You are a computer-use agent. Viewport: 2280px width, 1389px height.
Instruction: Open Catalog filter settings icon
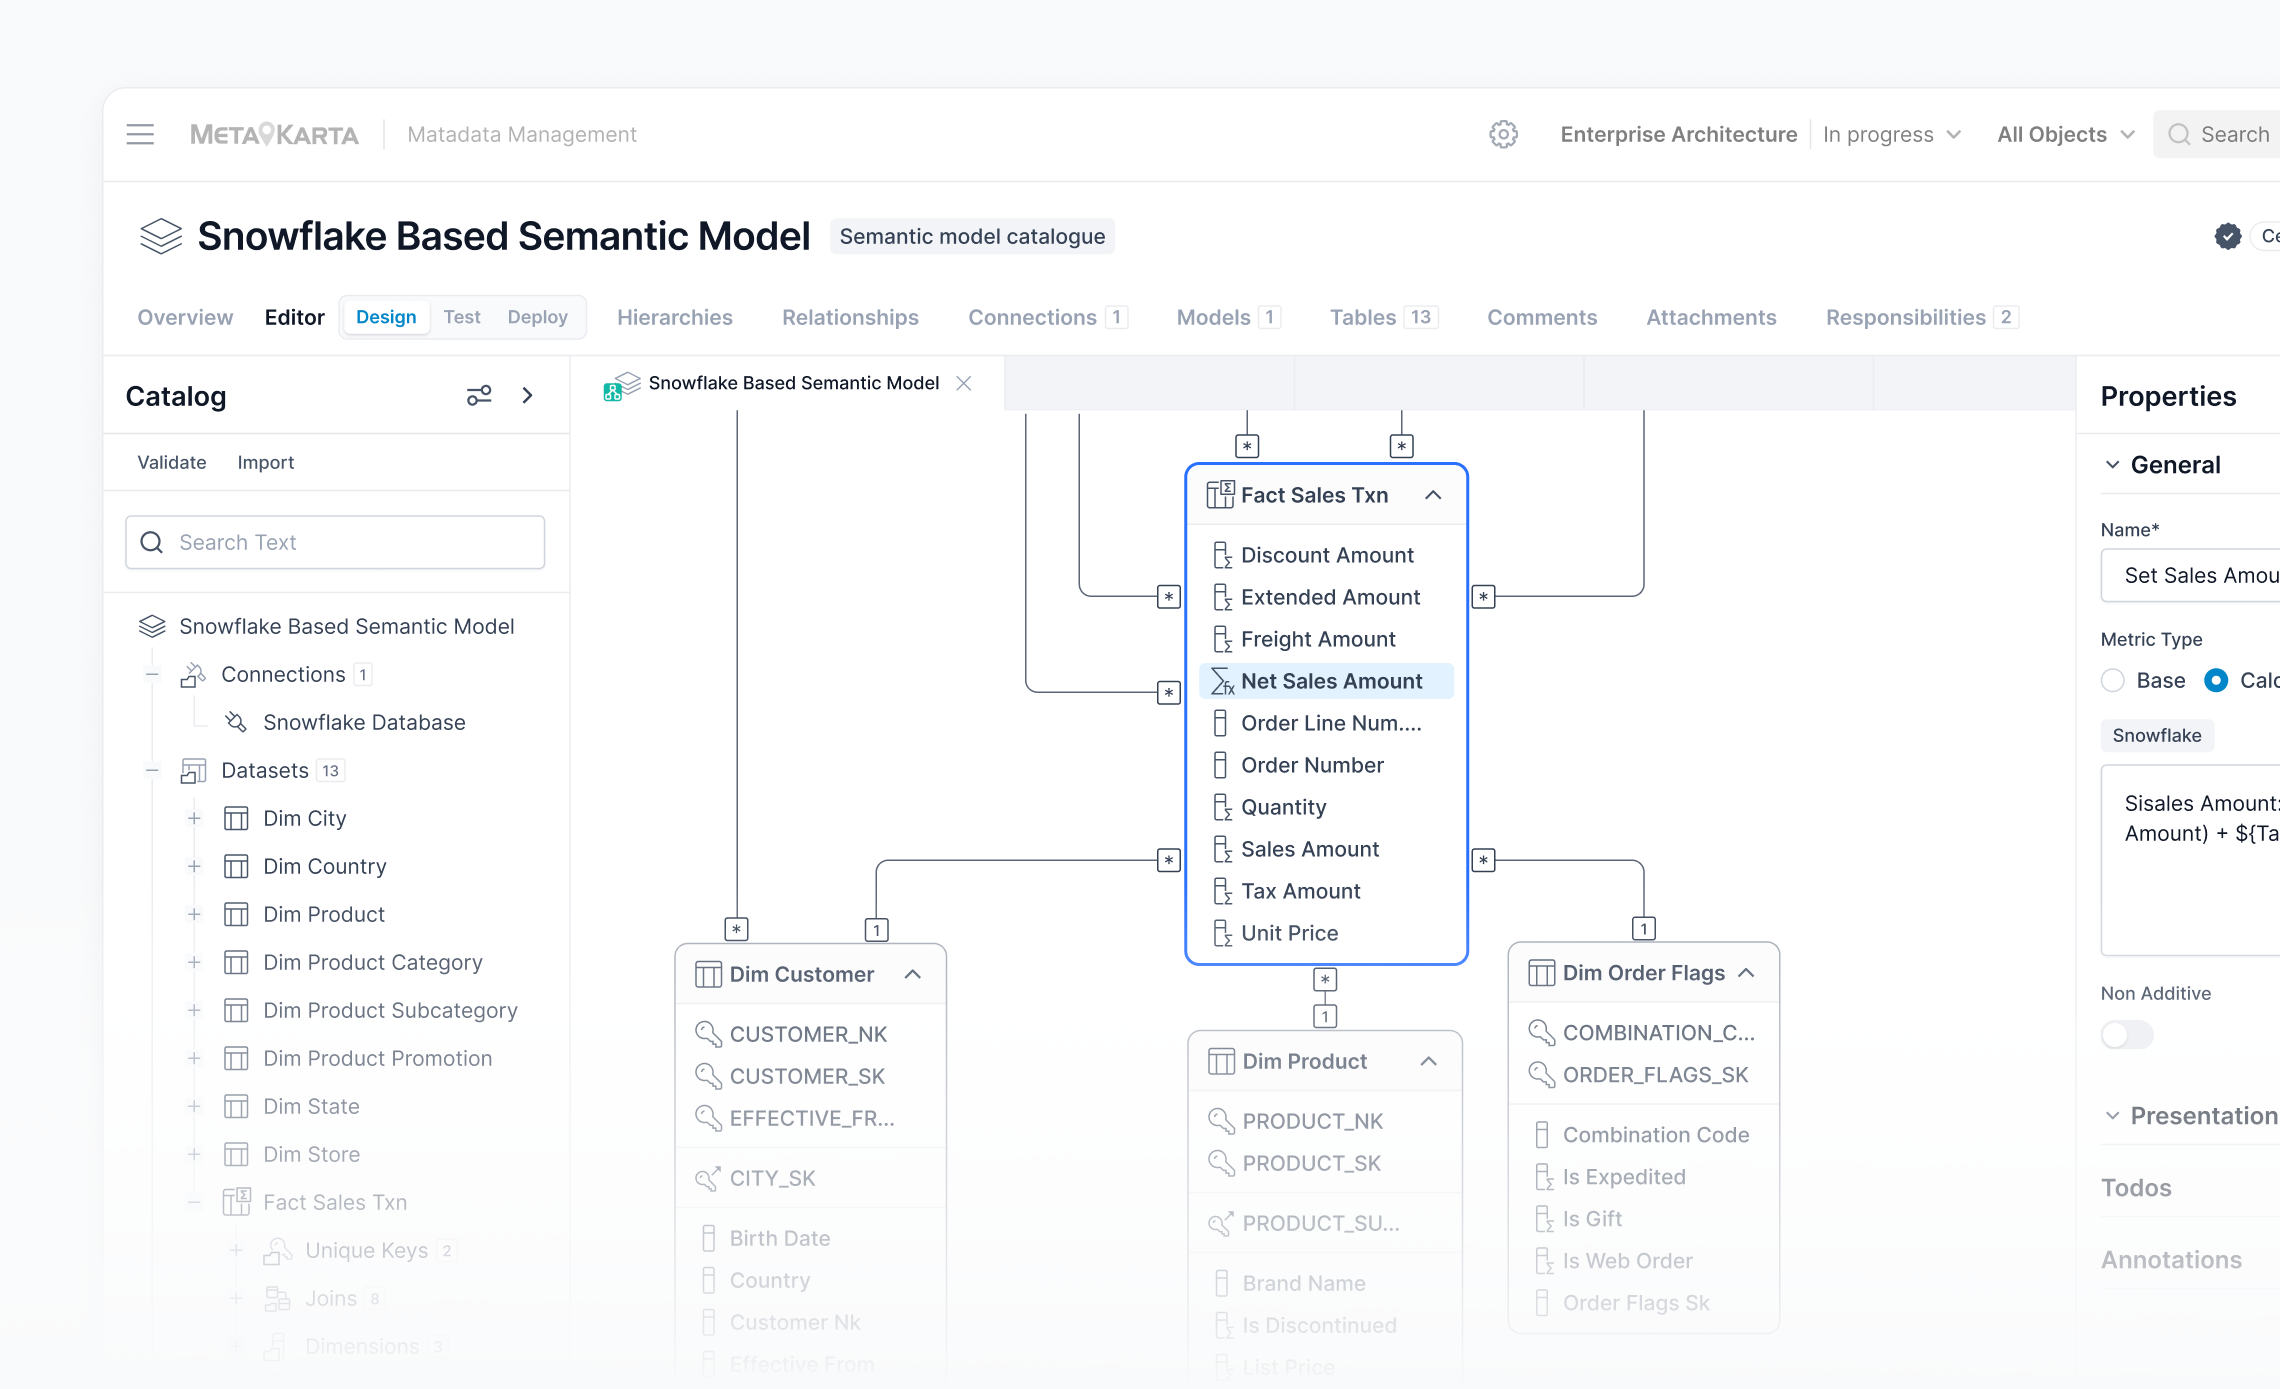(479, 396)
